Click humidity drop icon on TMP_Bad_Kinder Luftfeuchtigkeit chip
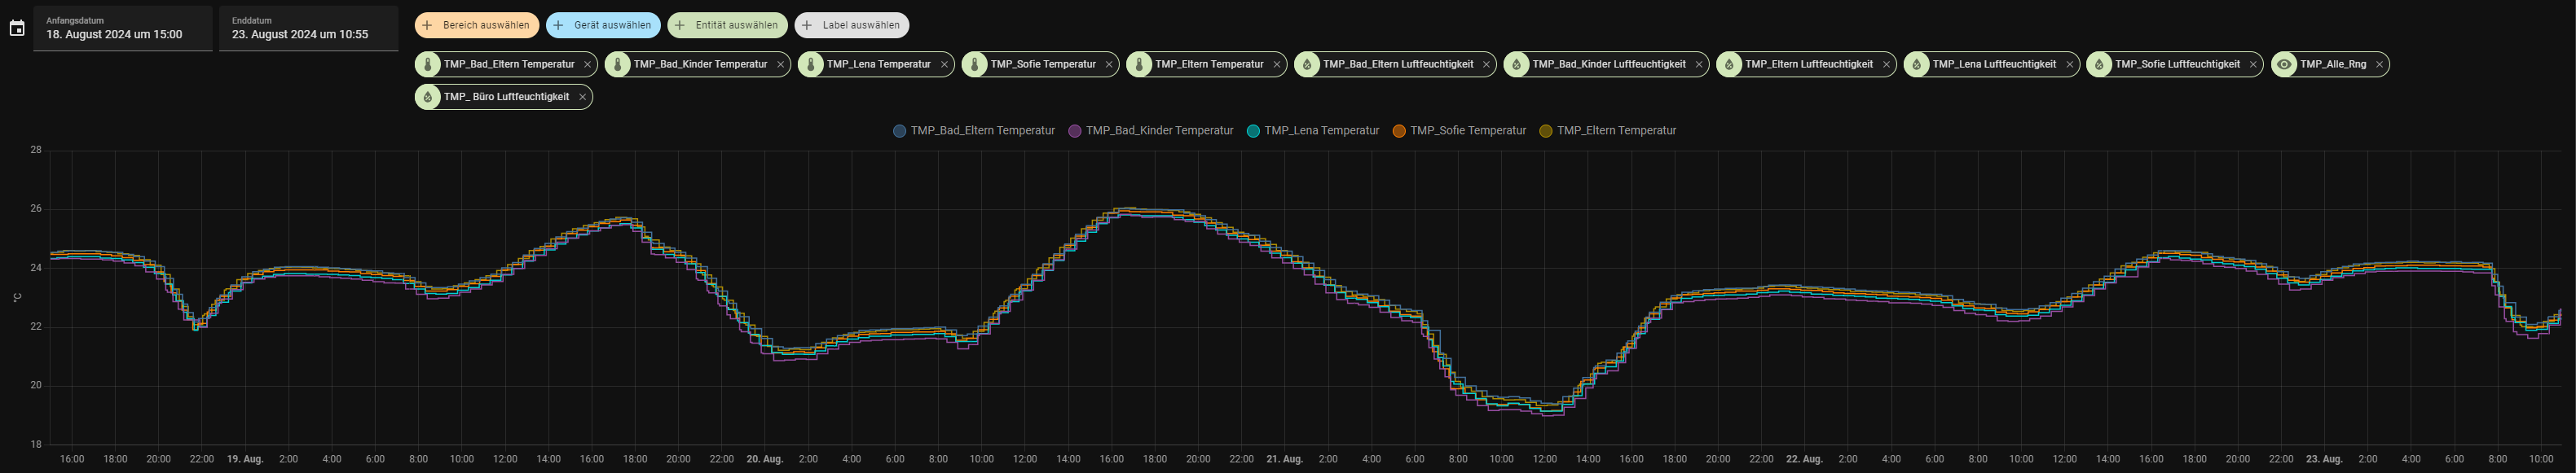2576x473 pixels. [x=1517, y=64]
